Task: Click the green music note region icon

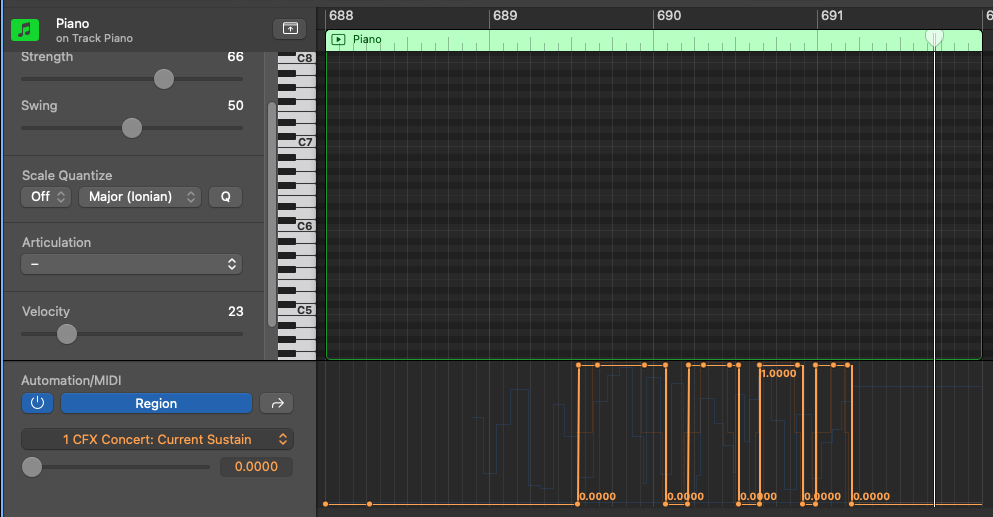Action: pyautogui.click(x=25, y=29)
